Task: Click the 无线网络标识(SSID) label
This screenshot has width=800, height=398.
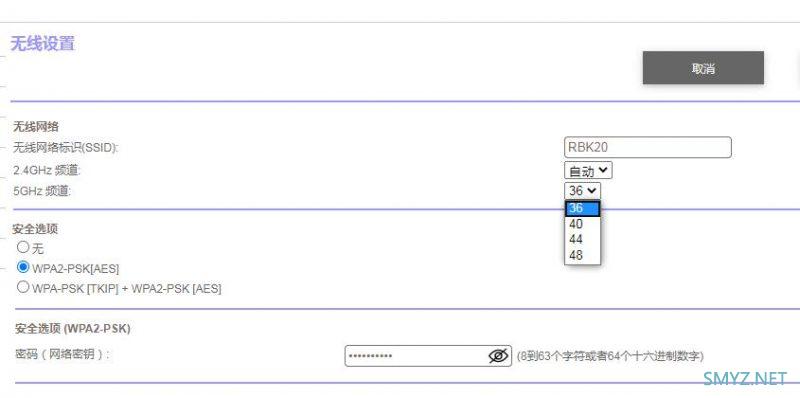Action: [65, 148]
